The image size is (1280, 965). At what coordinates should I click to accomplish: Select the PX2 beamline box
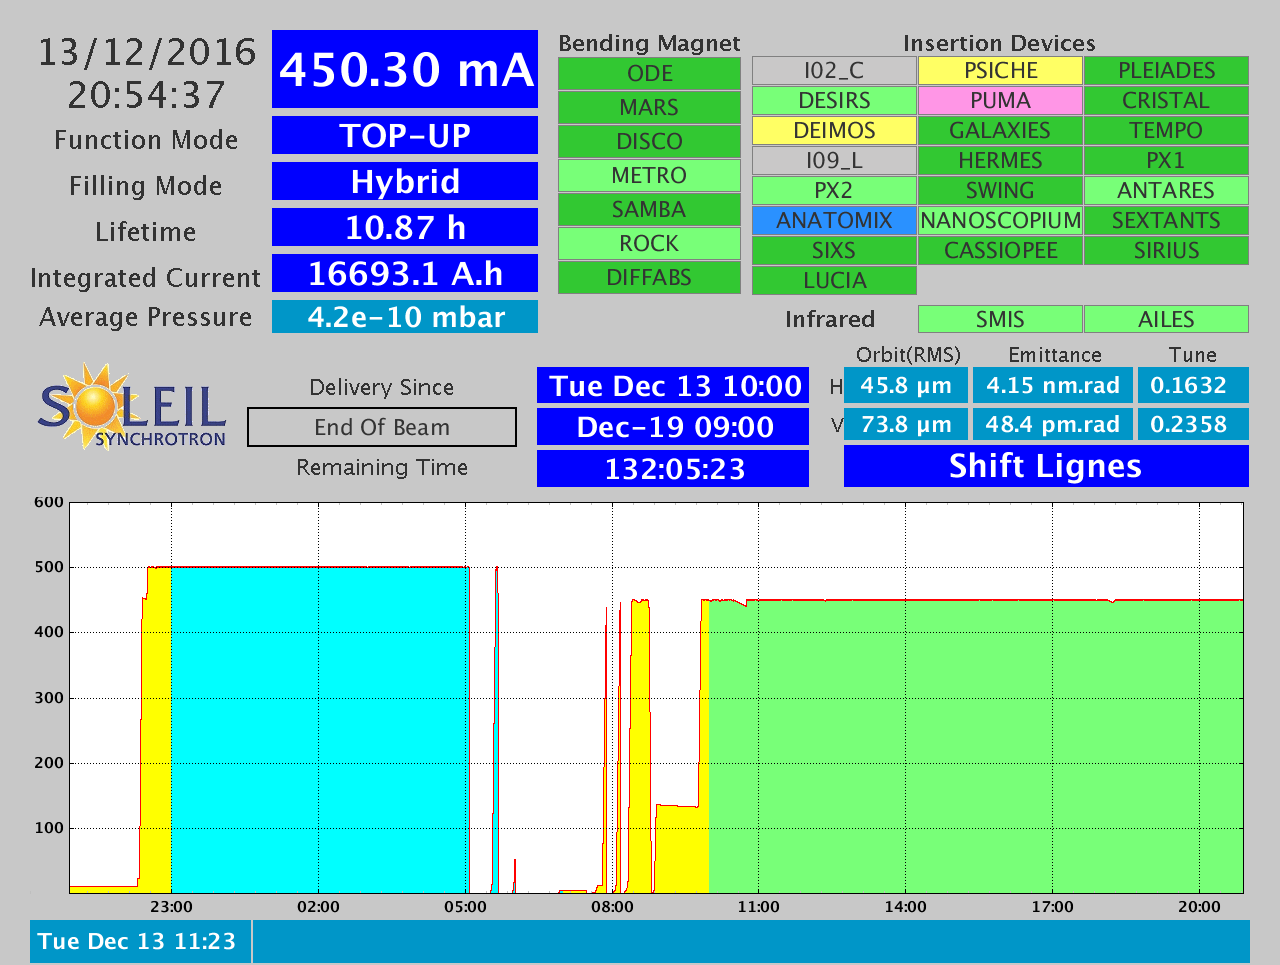click(834, 190)
